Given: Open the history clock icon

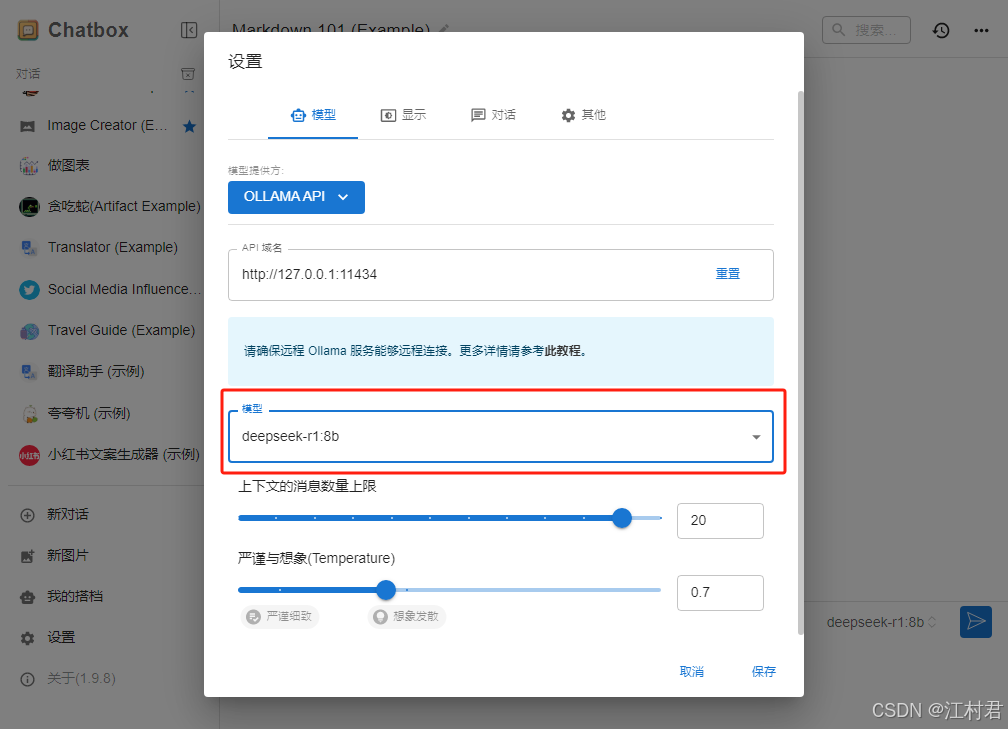Looking at the screenshot, I should point(941,30).
